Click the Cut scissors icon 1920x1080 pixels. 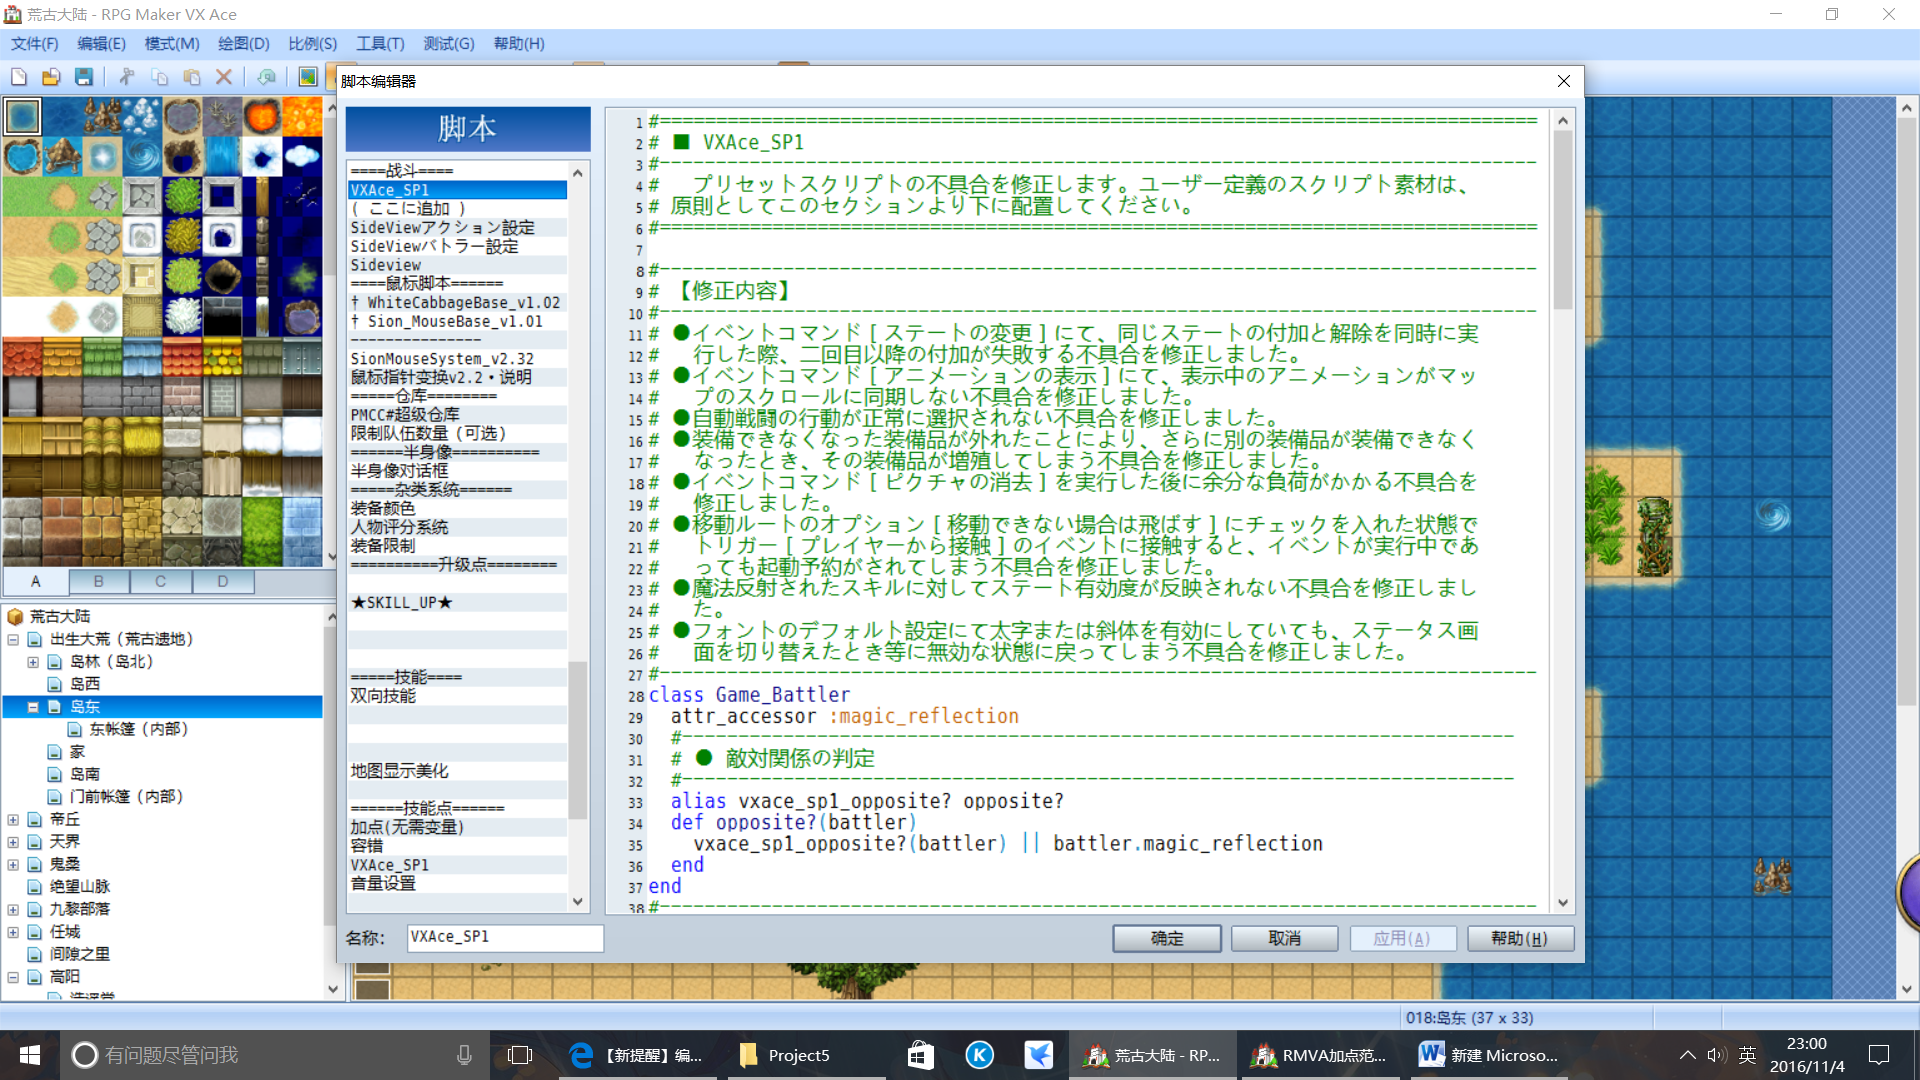click(127, 77)
